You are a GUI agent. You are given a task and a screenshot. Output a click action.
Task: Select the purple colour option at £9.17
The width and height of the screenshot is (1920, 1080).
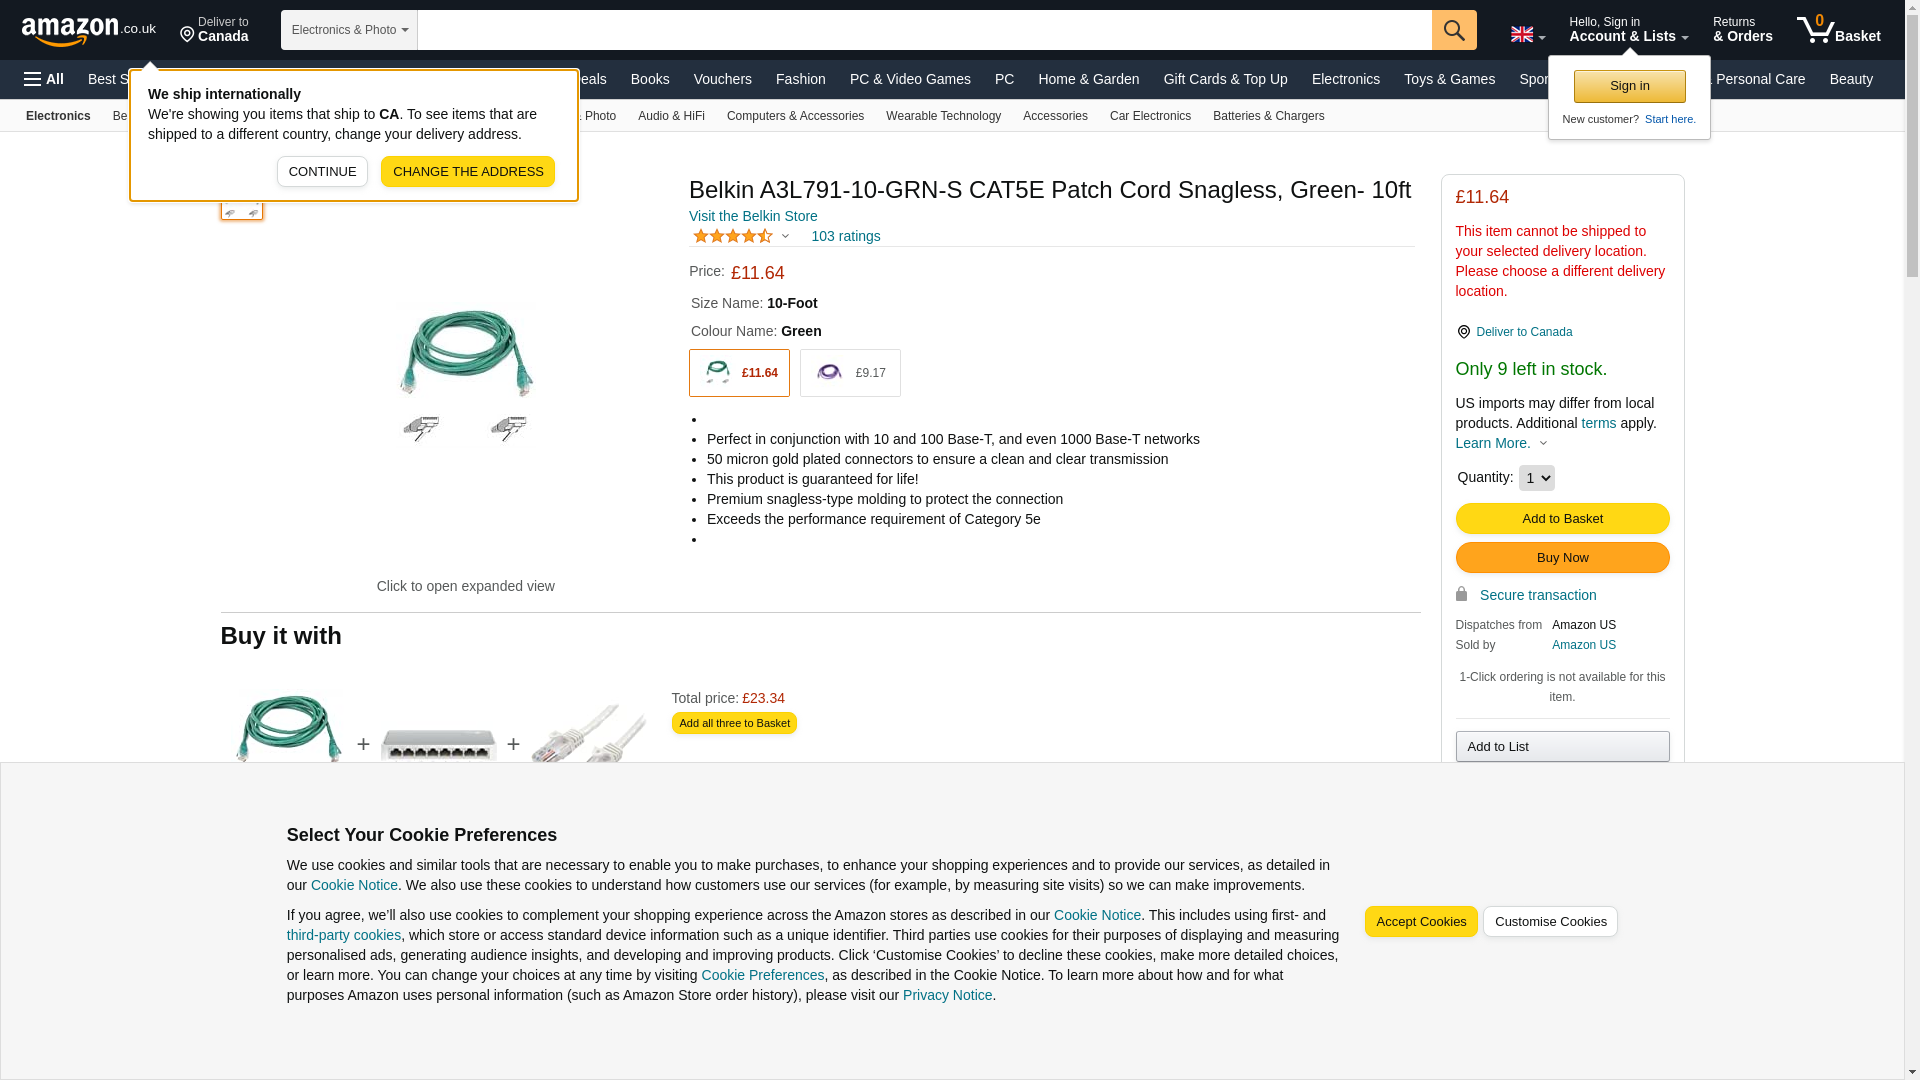click(x=850, y=373)
